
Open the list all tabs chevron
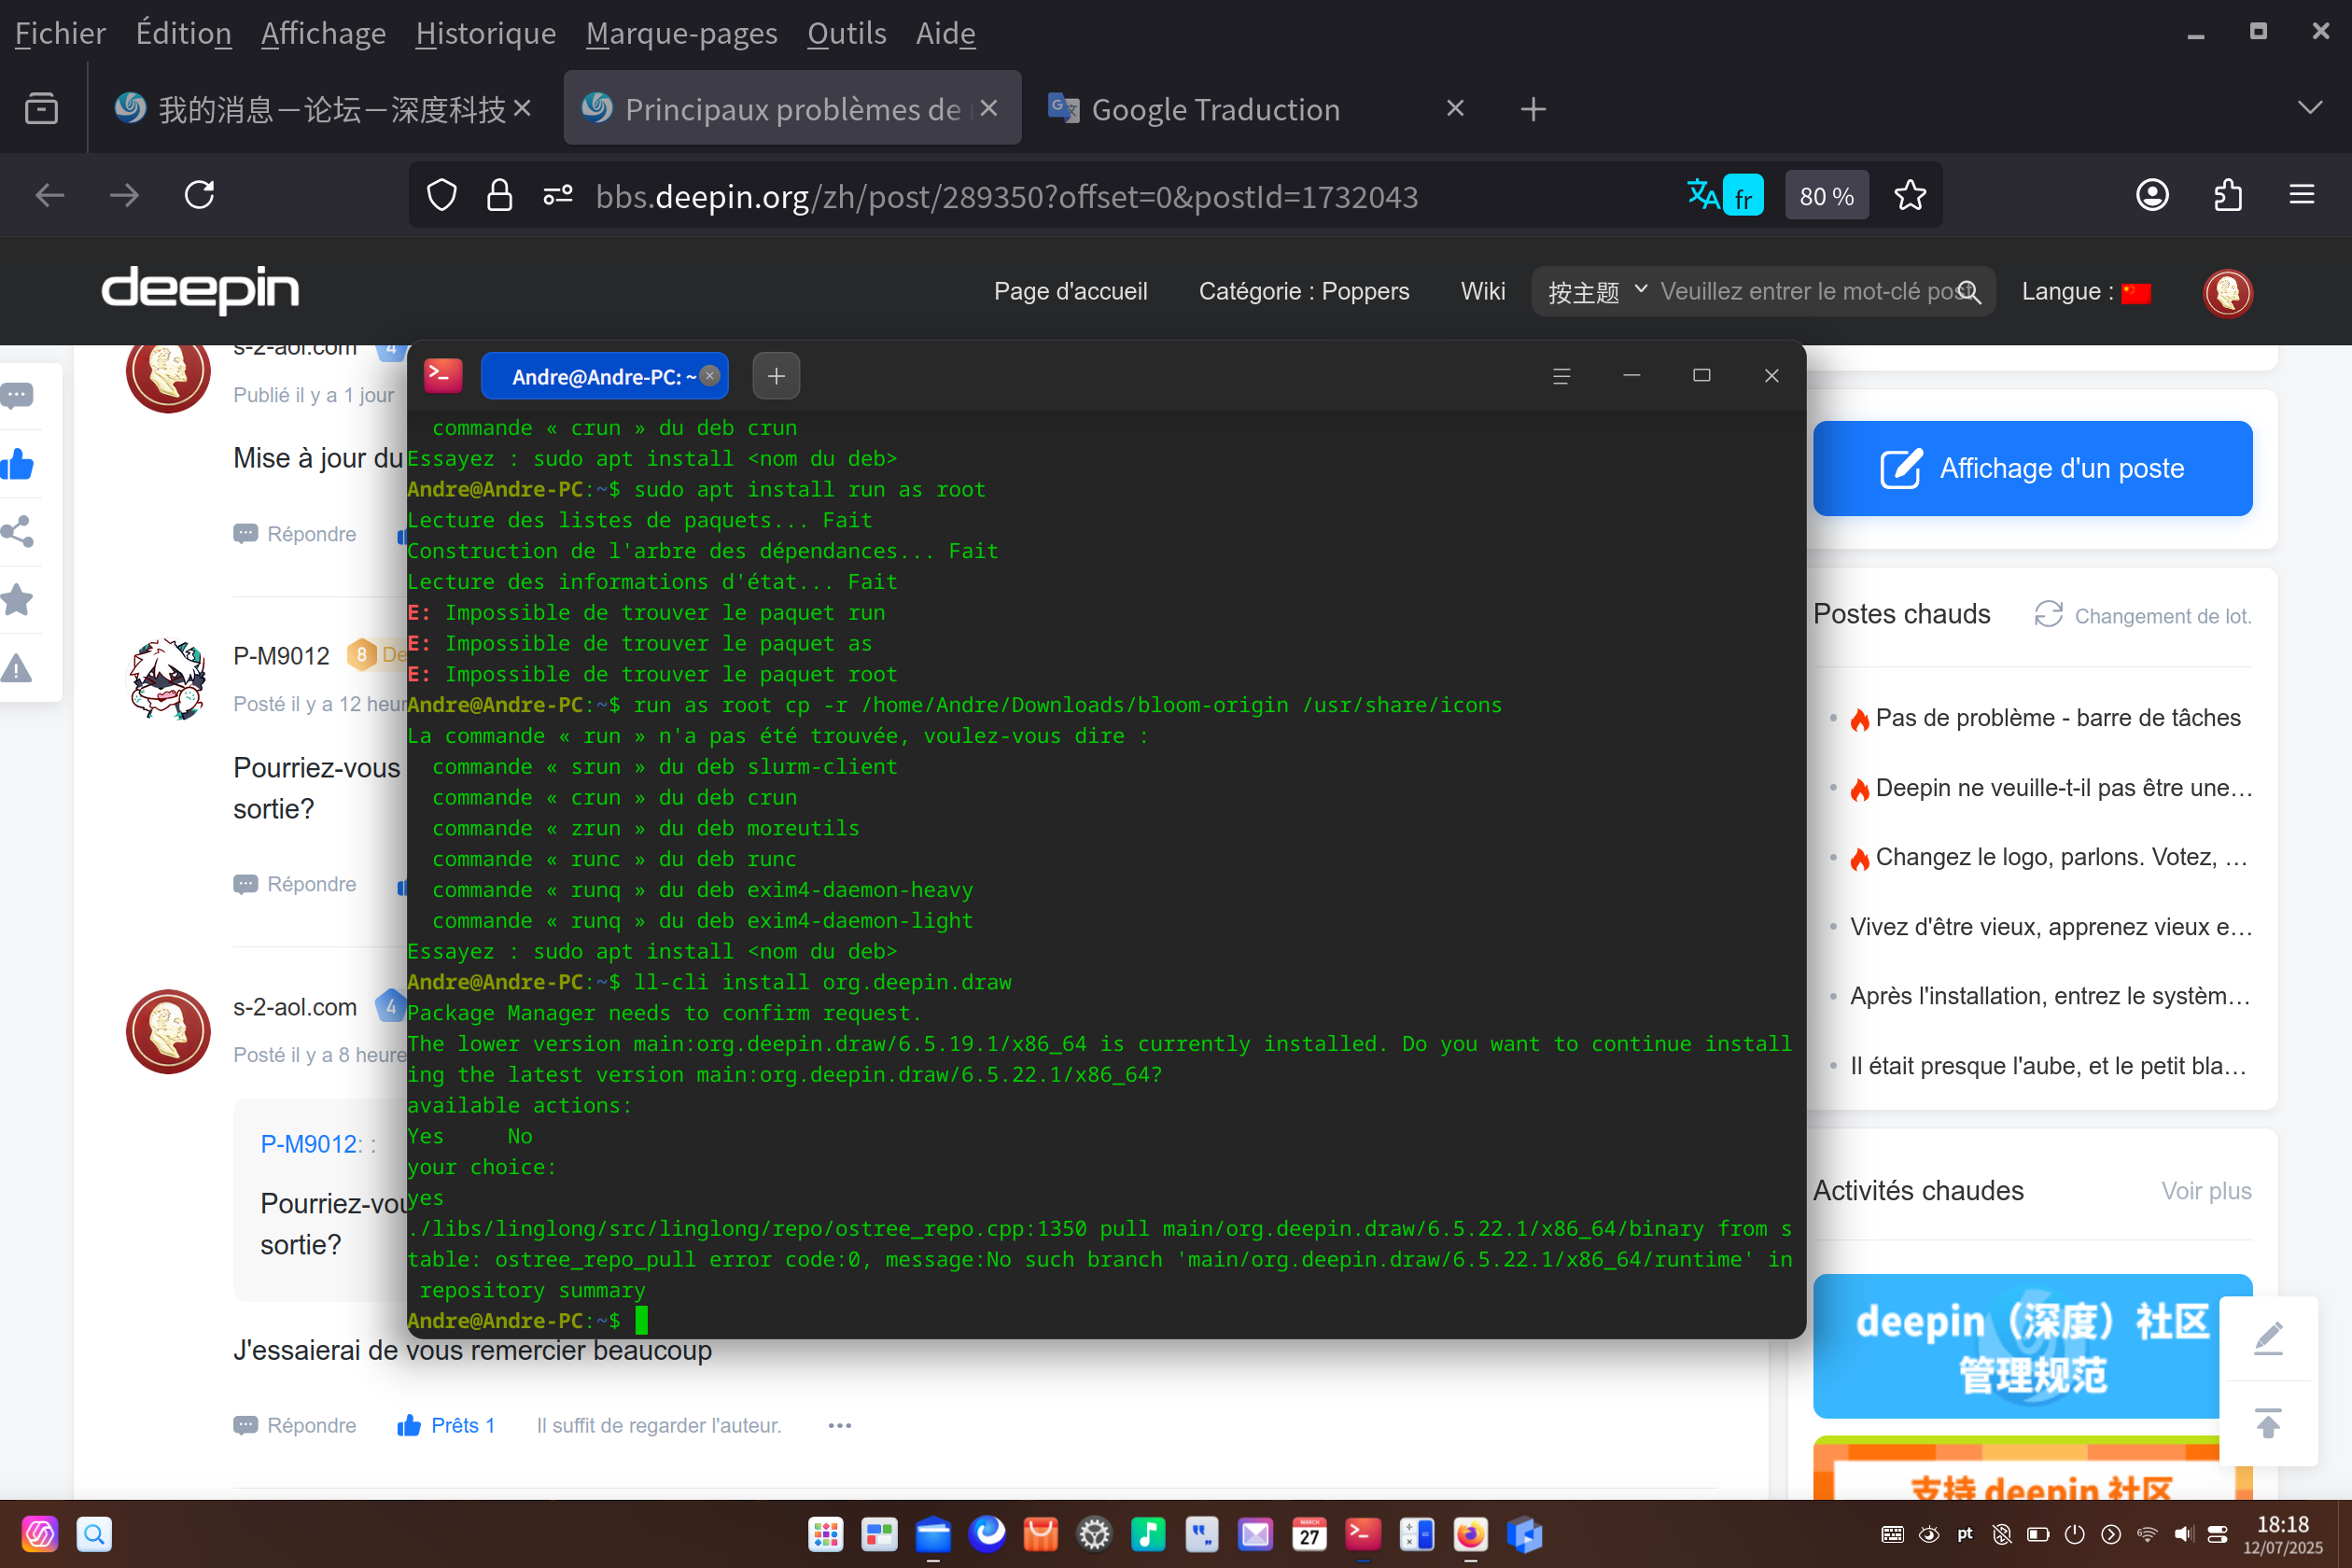point(2309,108)
